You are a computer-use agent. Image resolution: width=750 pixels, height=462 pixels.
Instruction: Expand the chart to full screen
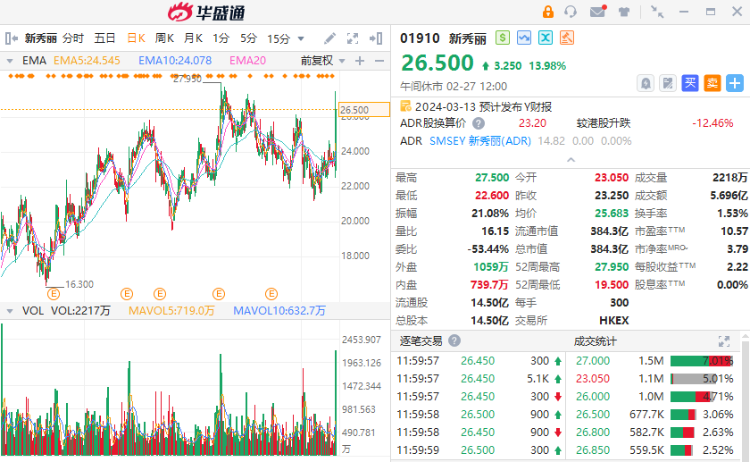pyautogui.click(x=353, y=38)
